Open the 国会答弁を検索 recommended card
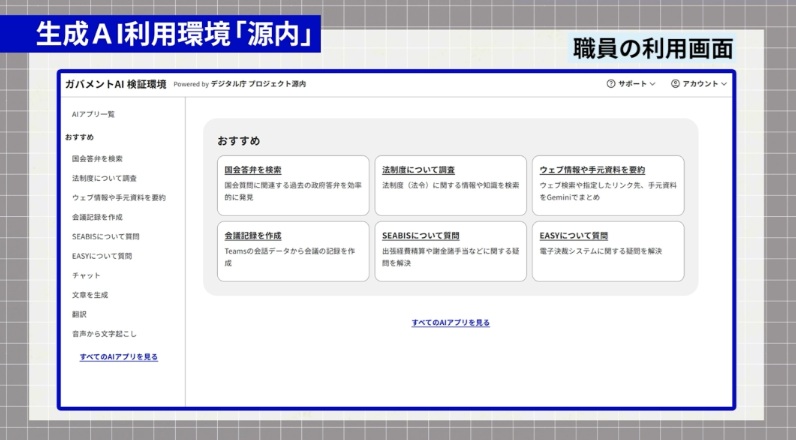This screenshot has height=440, width=796. click(x=293, y=185)
